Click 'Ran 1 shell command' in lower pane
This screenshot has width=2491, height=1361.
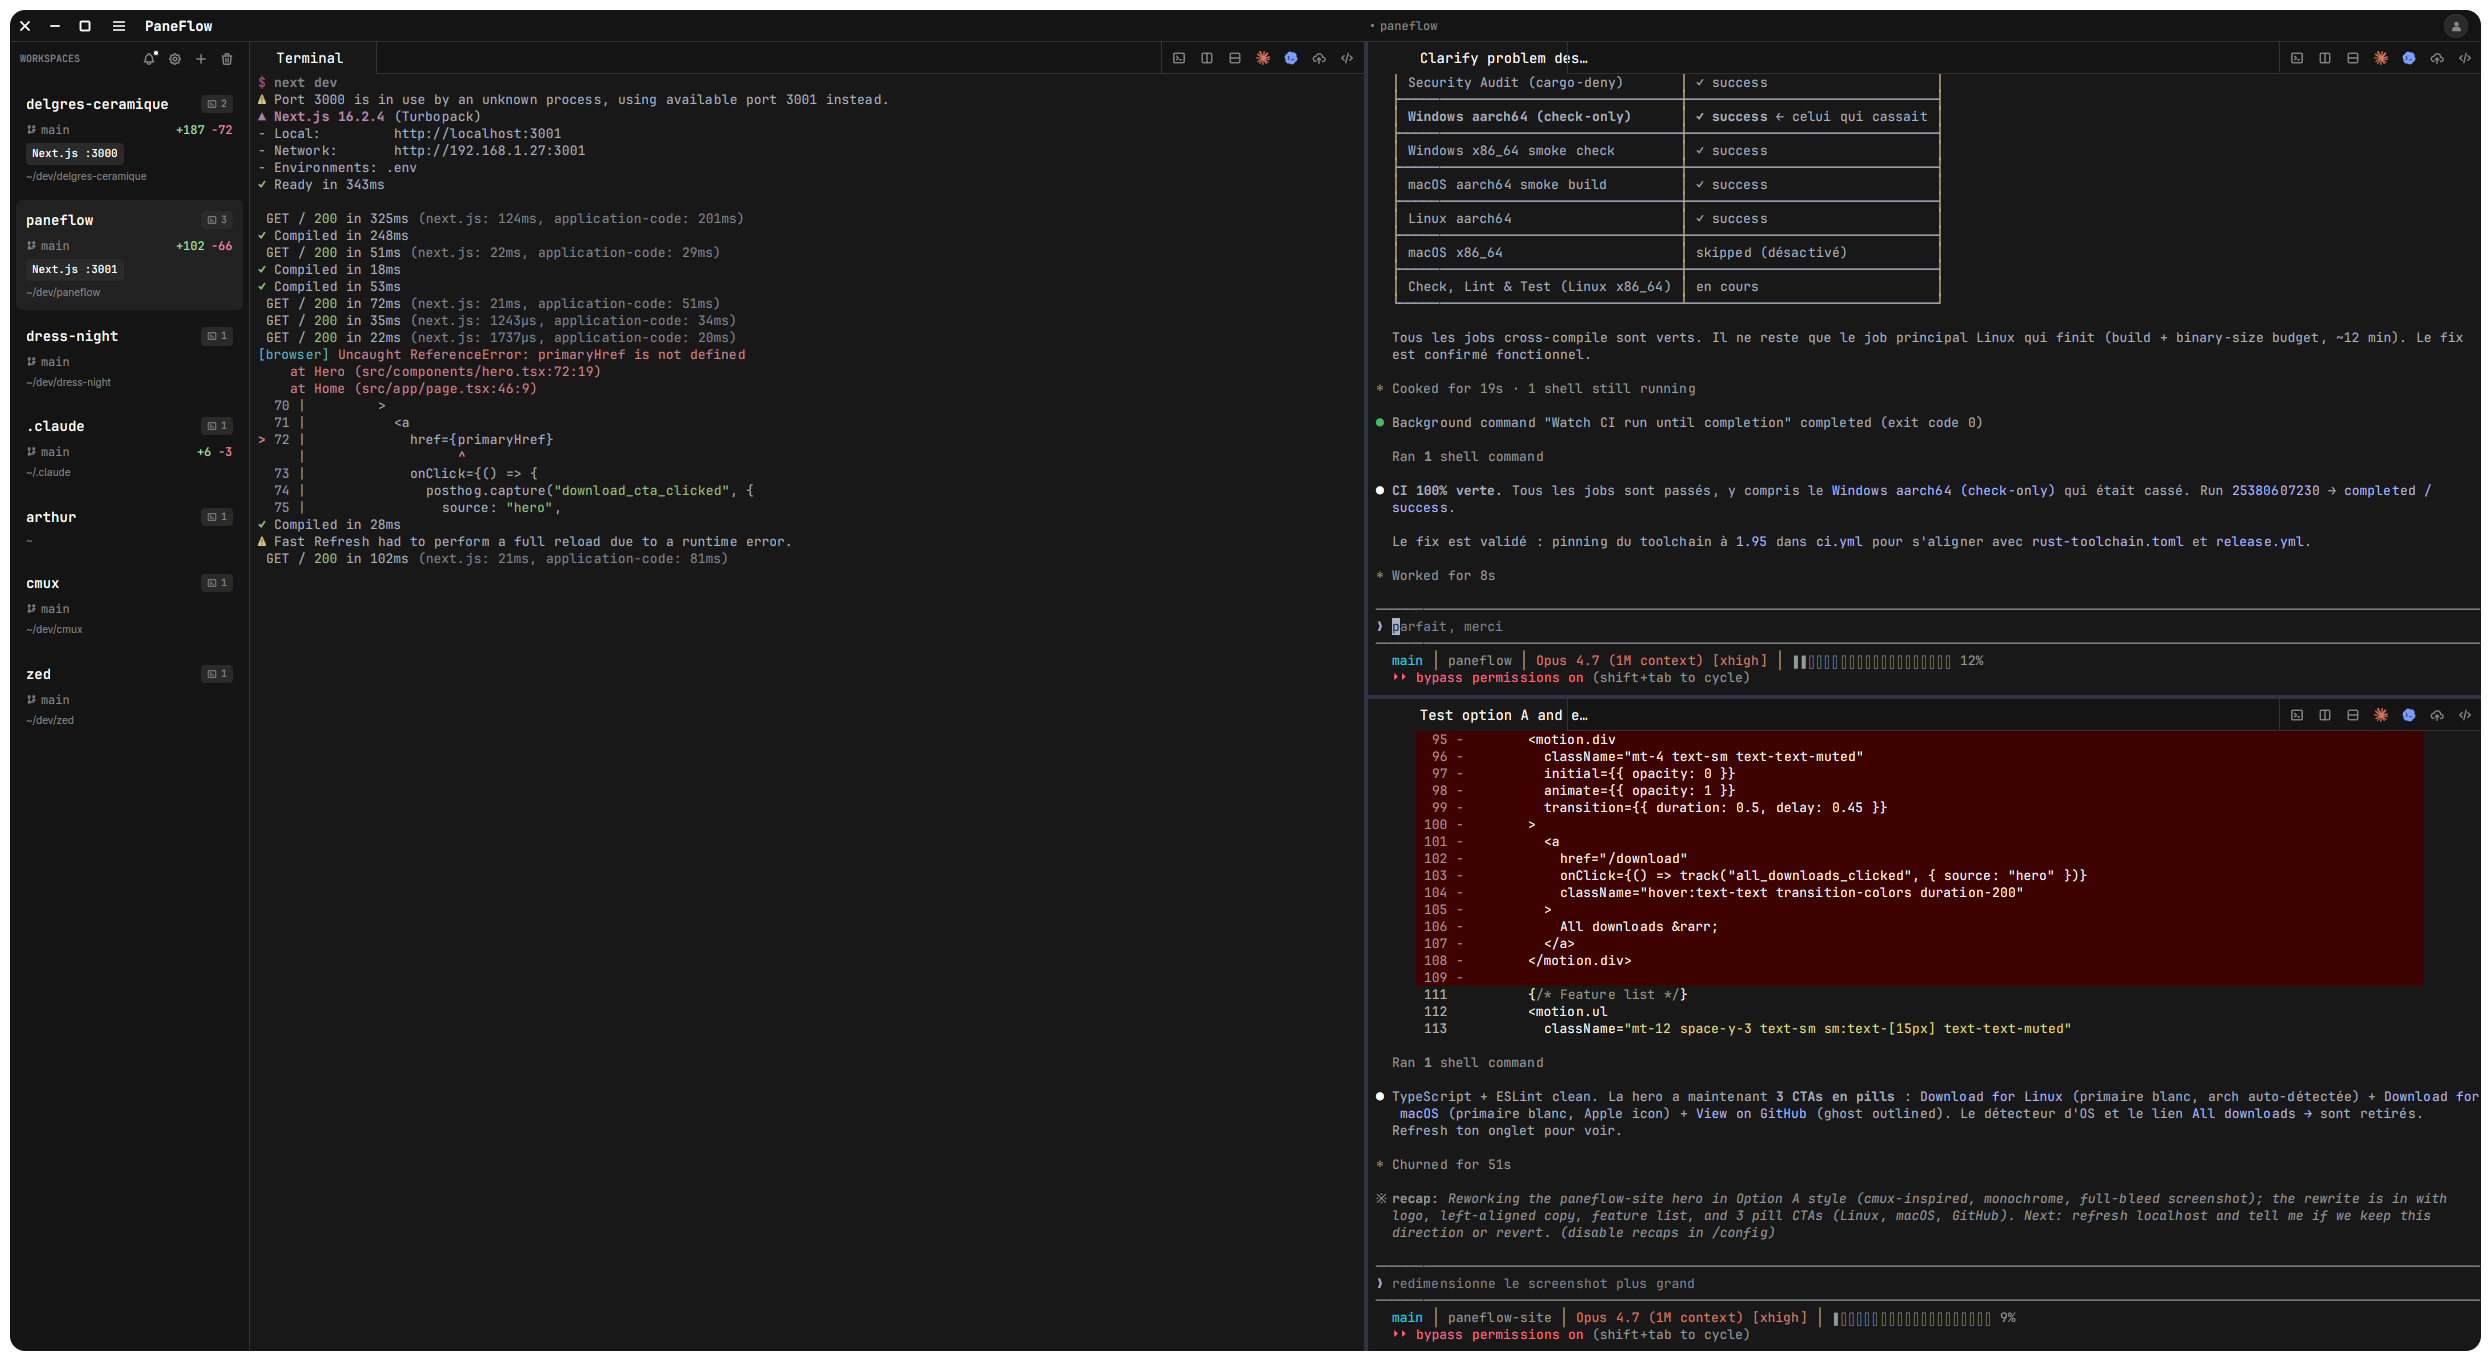(x=1467, y=1063)
